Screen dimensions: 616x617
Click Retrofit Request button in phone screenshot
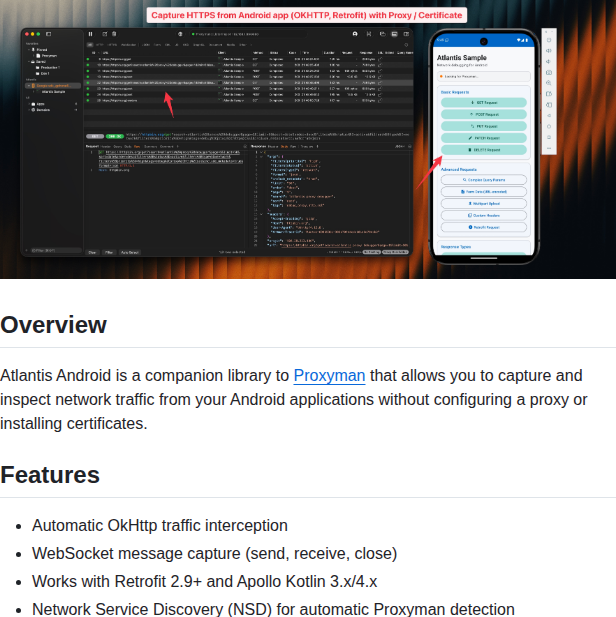click(484, 227)
